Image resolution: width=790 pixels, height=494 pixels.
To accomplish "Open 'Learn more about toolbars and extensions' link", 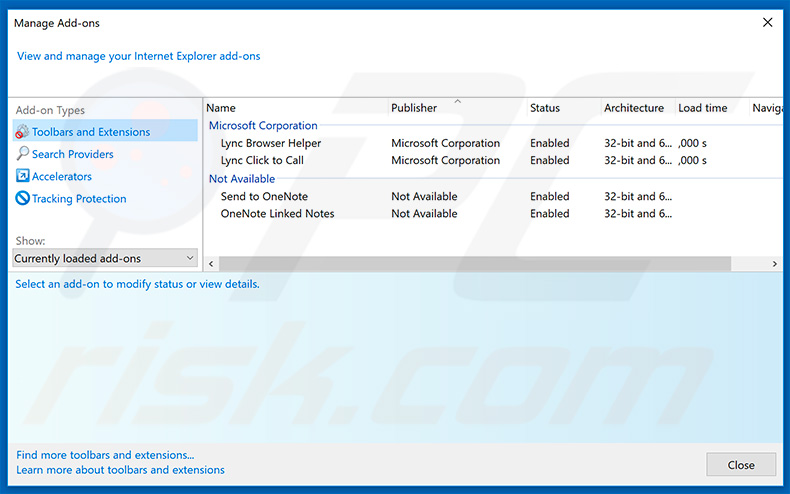I will (x=120, y=470).
